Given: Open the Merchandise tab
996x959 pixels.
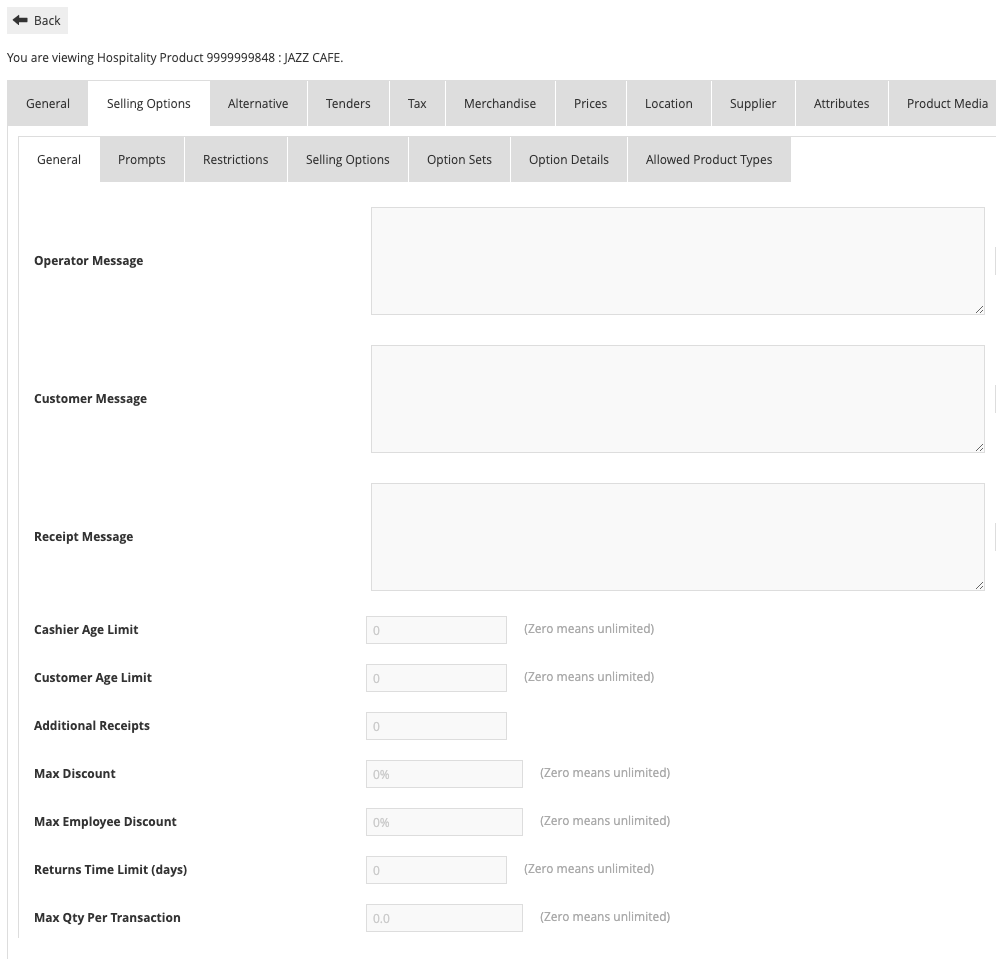Looking at the screenshot, I should click(500, 104).
